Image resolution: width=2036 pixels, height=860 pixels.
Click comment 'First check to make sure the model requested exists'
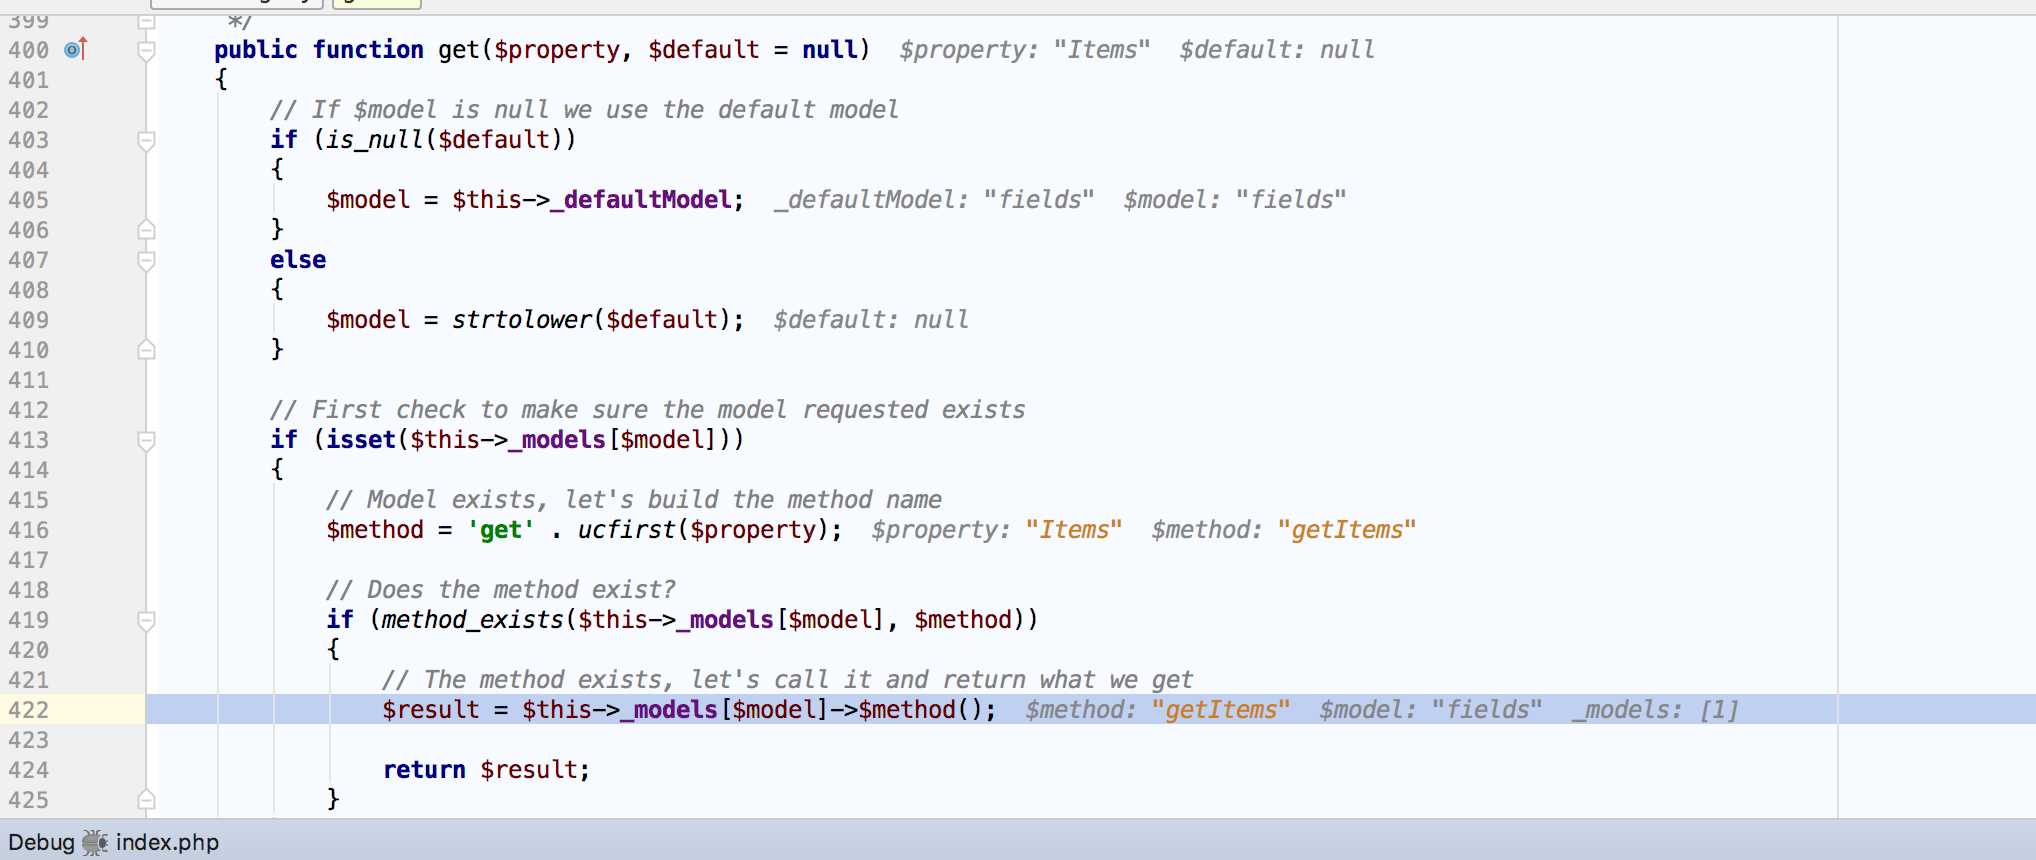coord(647,410)
